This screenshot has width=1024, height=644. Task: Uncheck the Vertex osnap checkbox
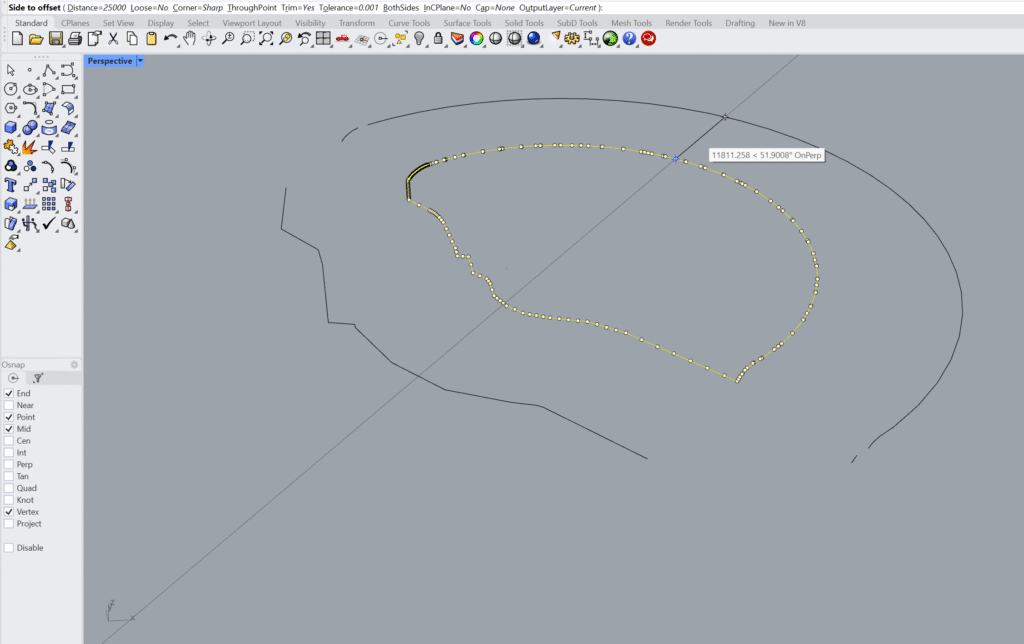click(x=9, y=512)
